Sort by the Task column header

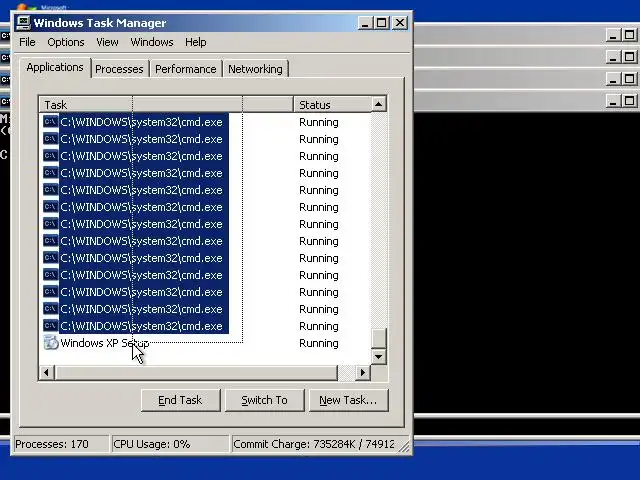(x=167, y=105)
